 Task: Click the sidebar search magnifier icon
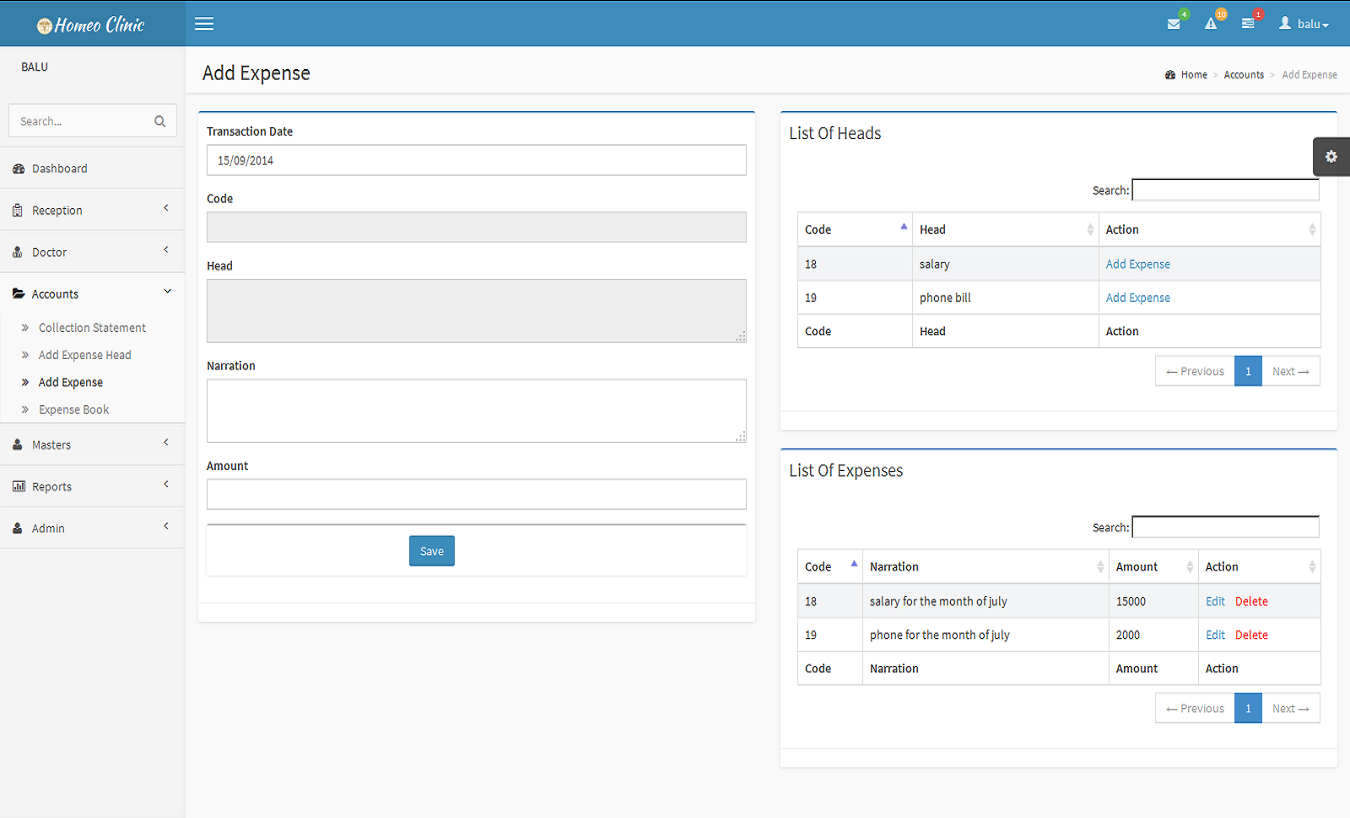point(160,121)
